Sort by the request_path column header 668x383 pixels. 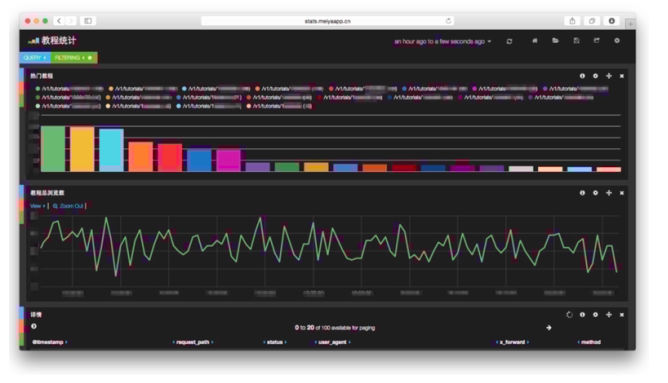click(193, 342)
